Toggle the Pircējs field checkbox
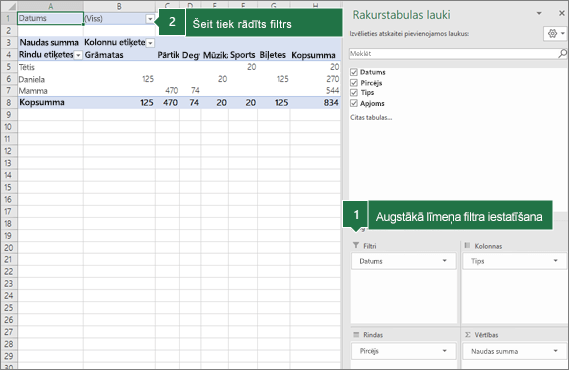 354,83
